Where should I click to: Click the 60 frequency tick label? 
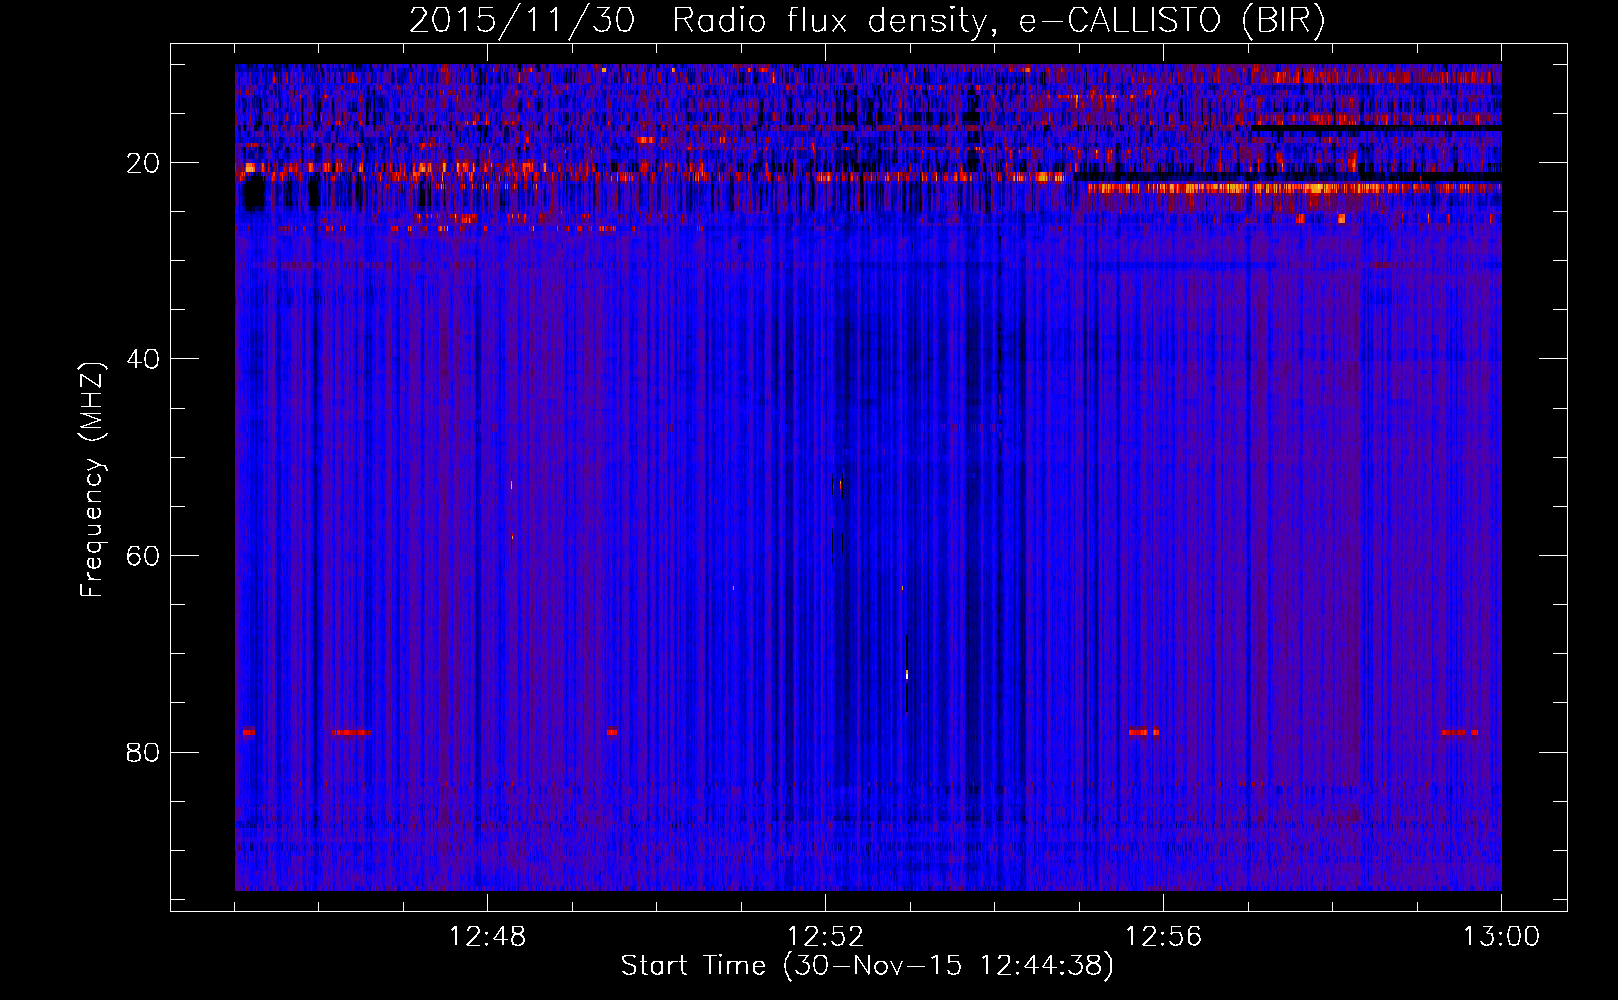[144, 556]
